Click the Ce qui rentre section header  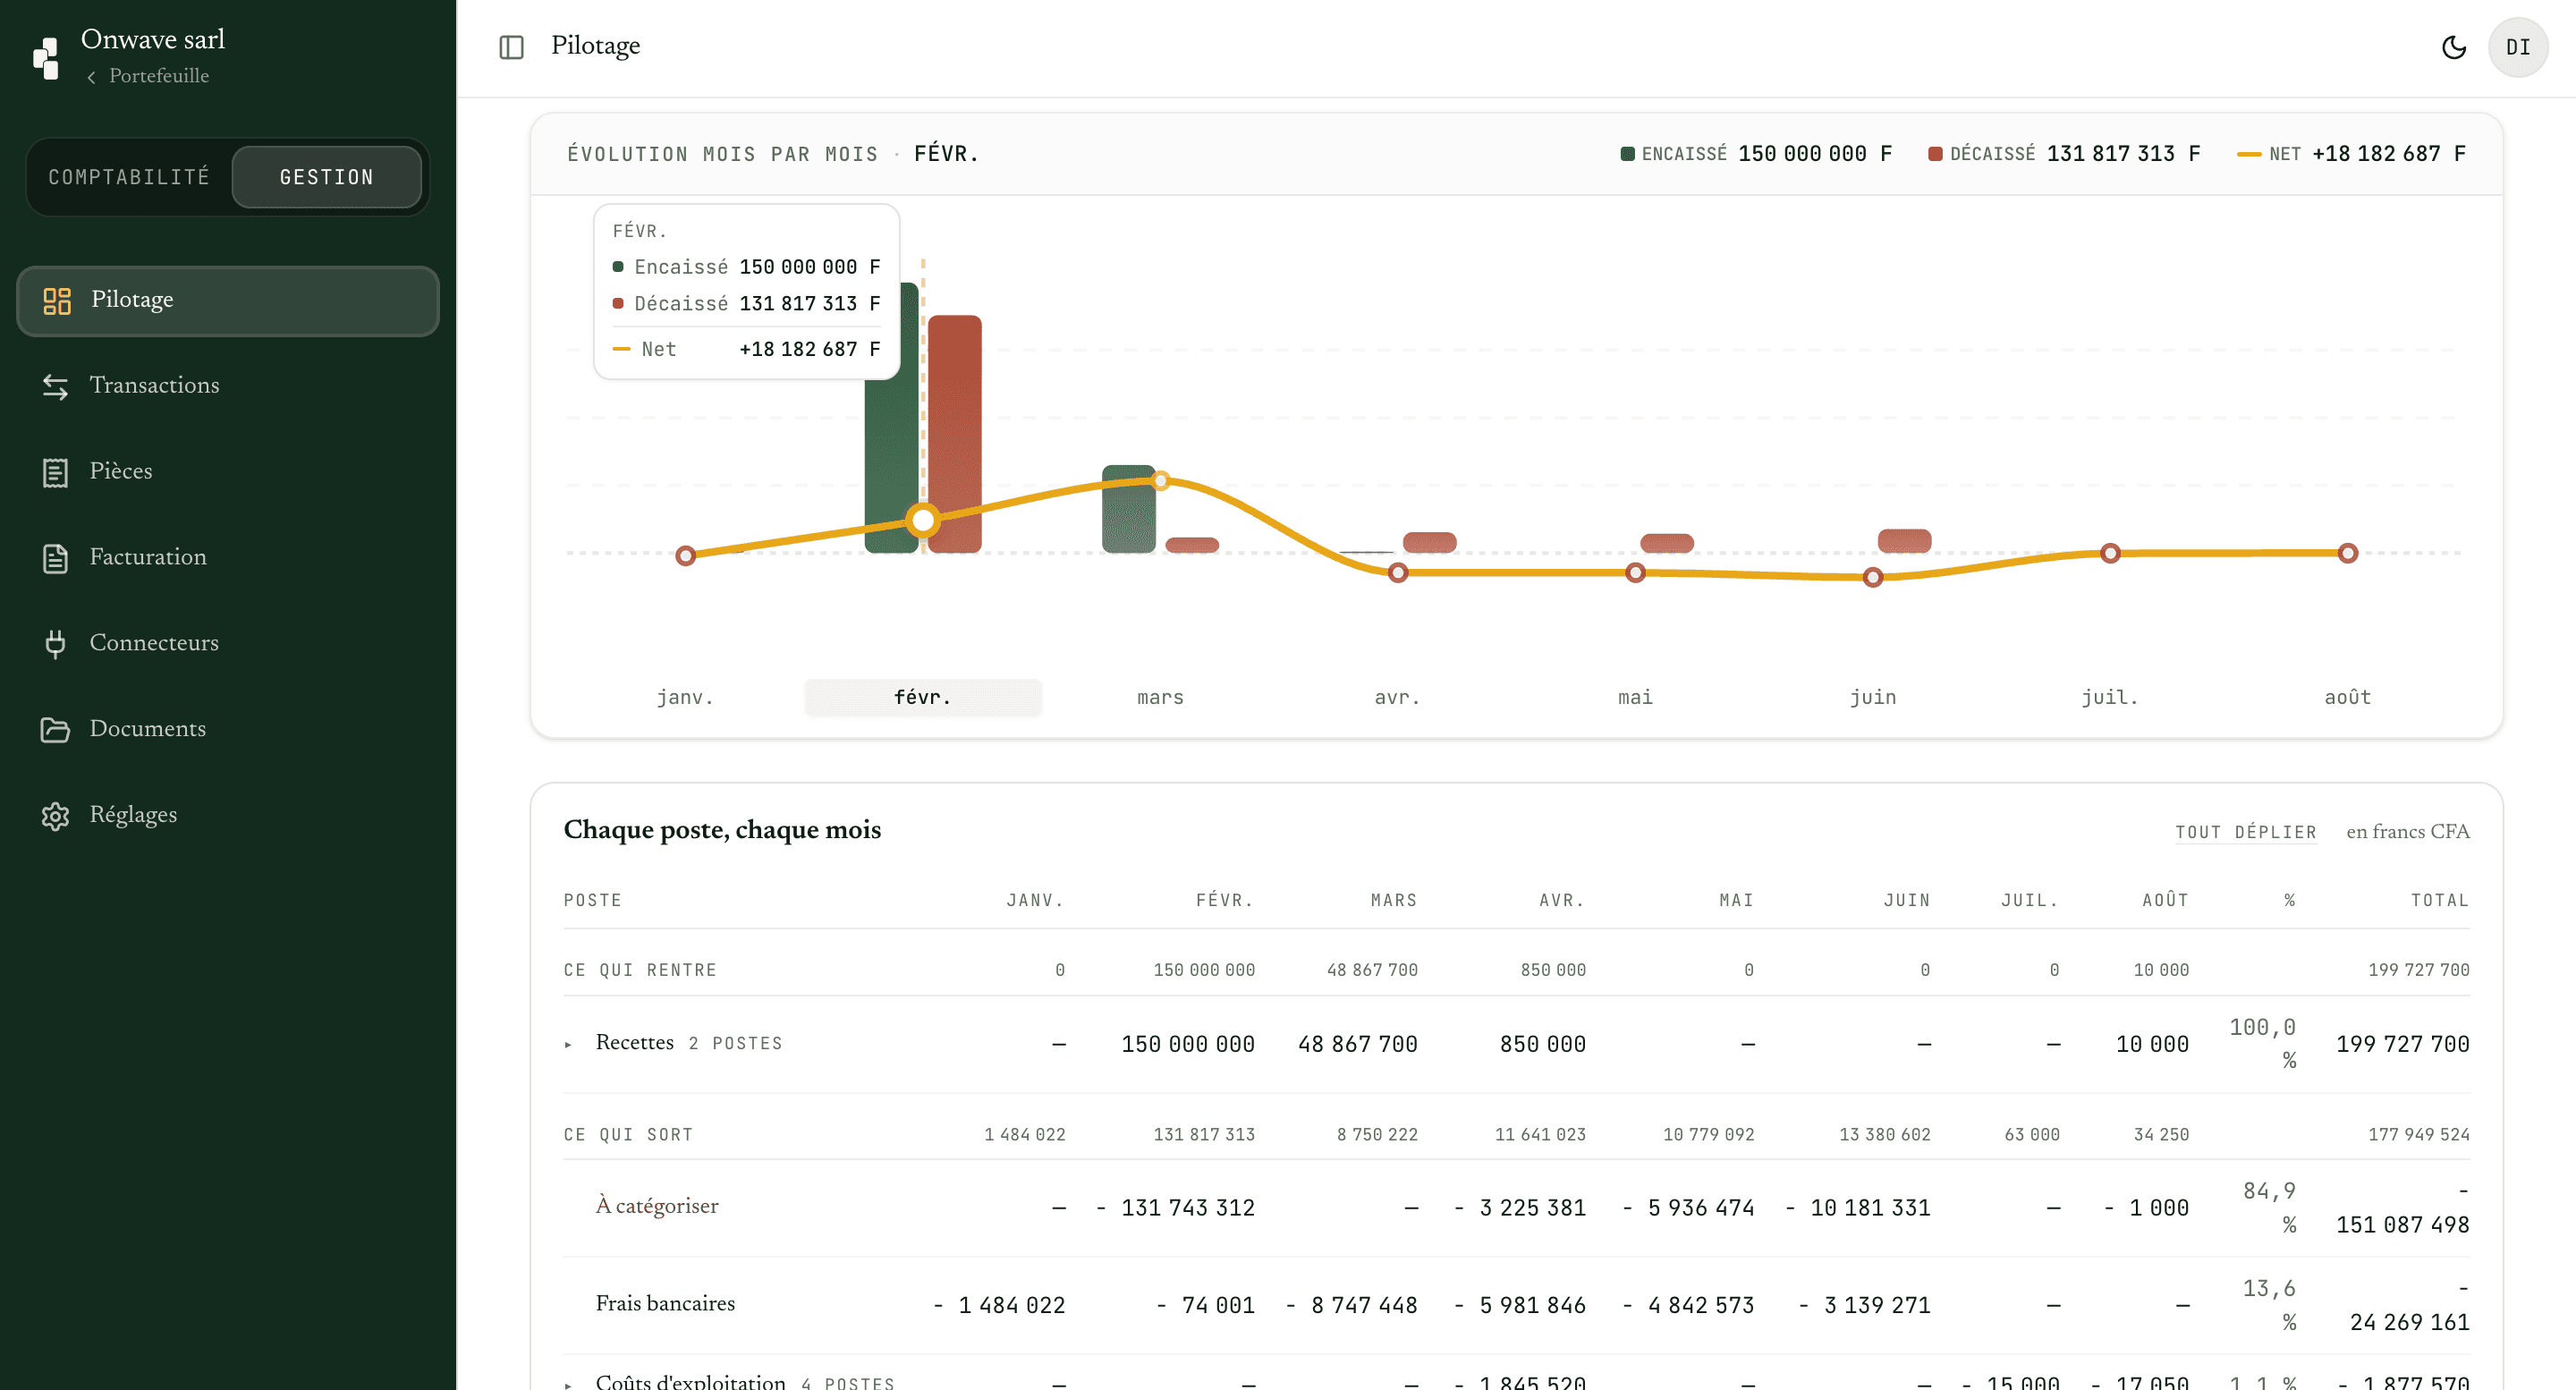click(x=640, y=970)
